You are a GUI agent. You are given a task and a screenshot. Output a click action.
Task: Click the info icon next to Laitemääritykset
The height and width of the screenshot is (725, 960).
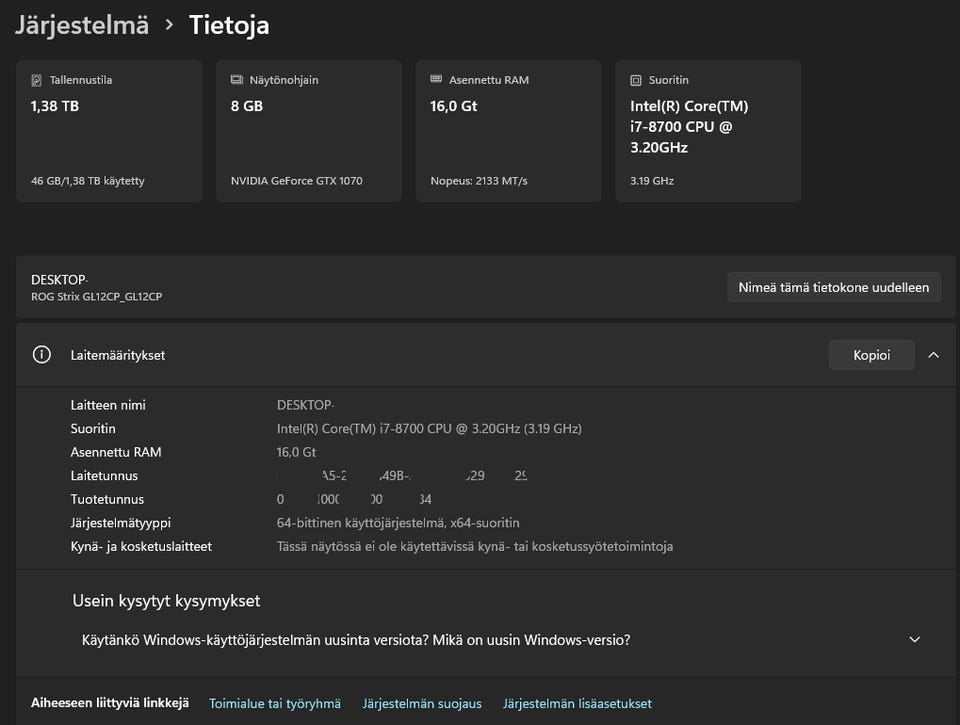click(42, 355)
